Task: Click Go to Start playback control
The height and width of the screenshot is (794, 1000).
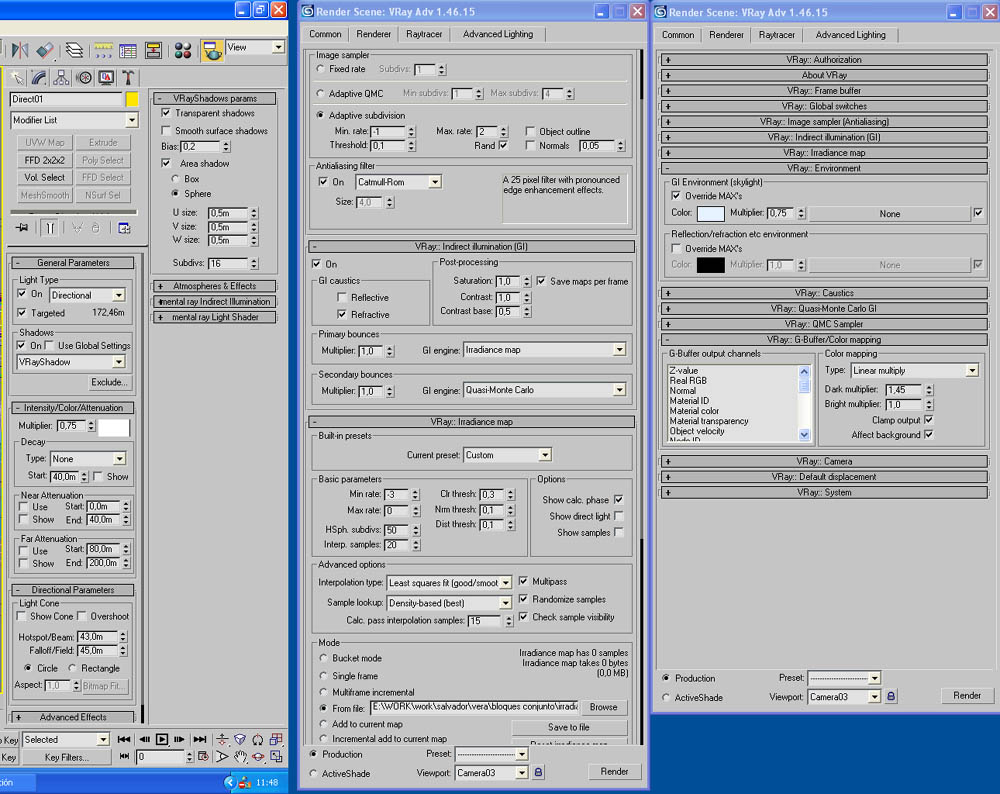Action: coord(124,739)
